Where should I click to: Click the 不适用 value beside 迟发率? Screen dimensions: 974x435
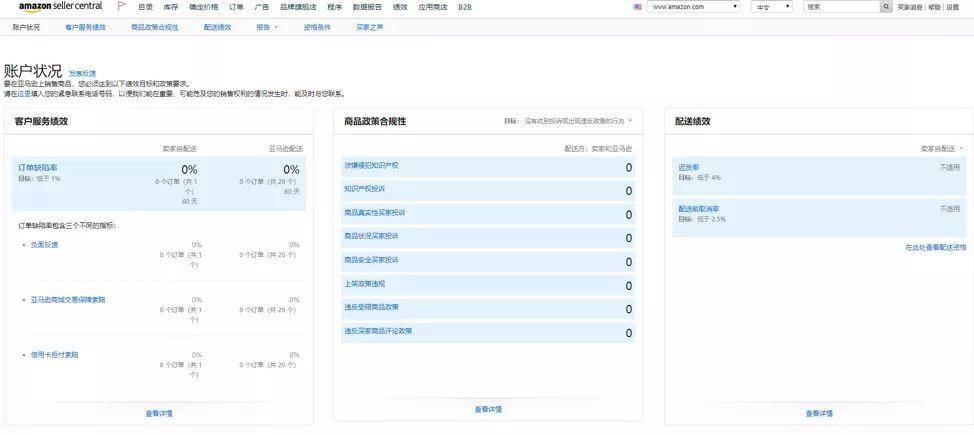pos(949,167)
